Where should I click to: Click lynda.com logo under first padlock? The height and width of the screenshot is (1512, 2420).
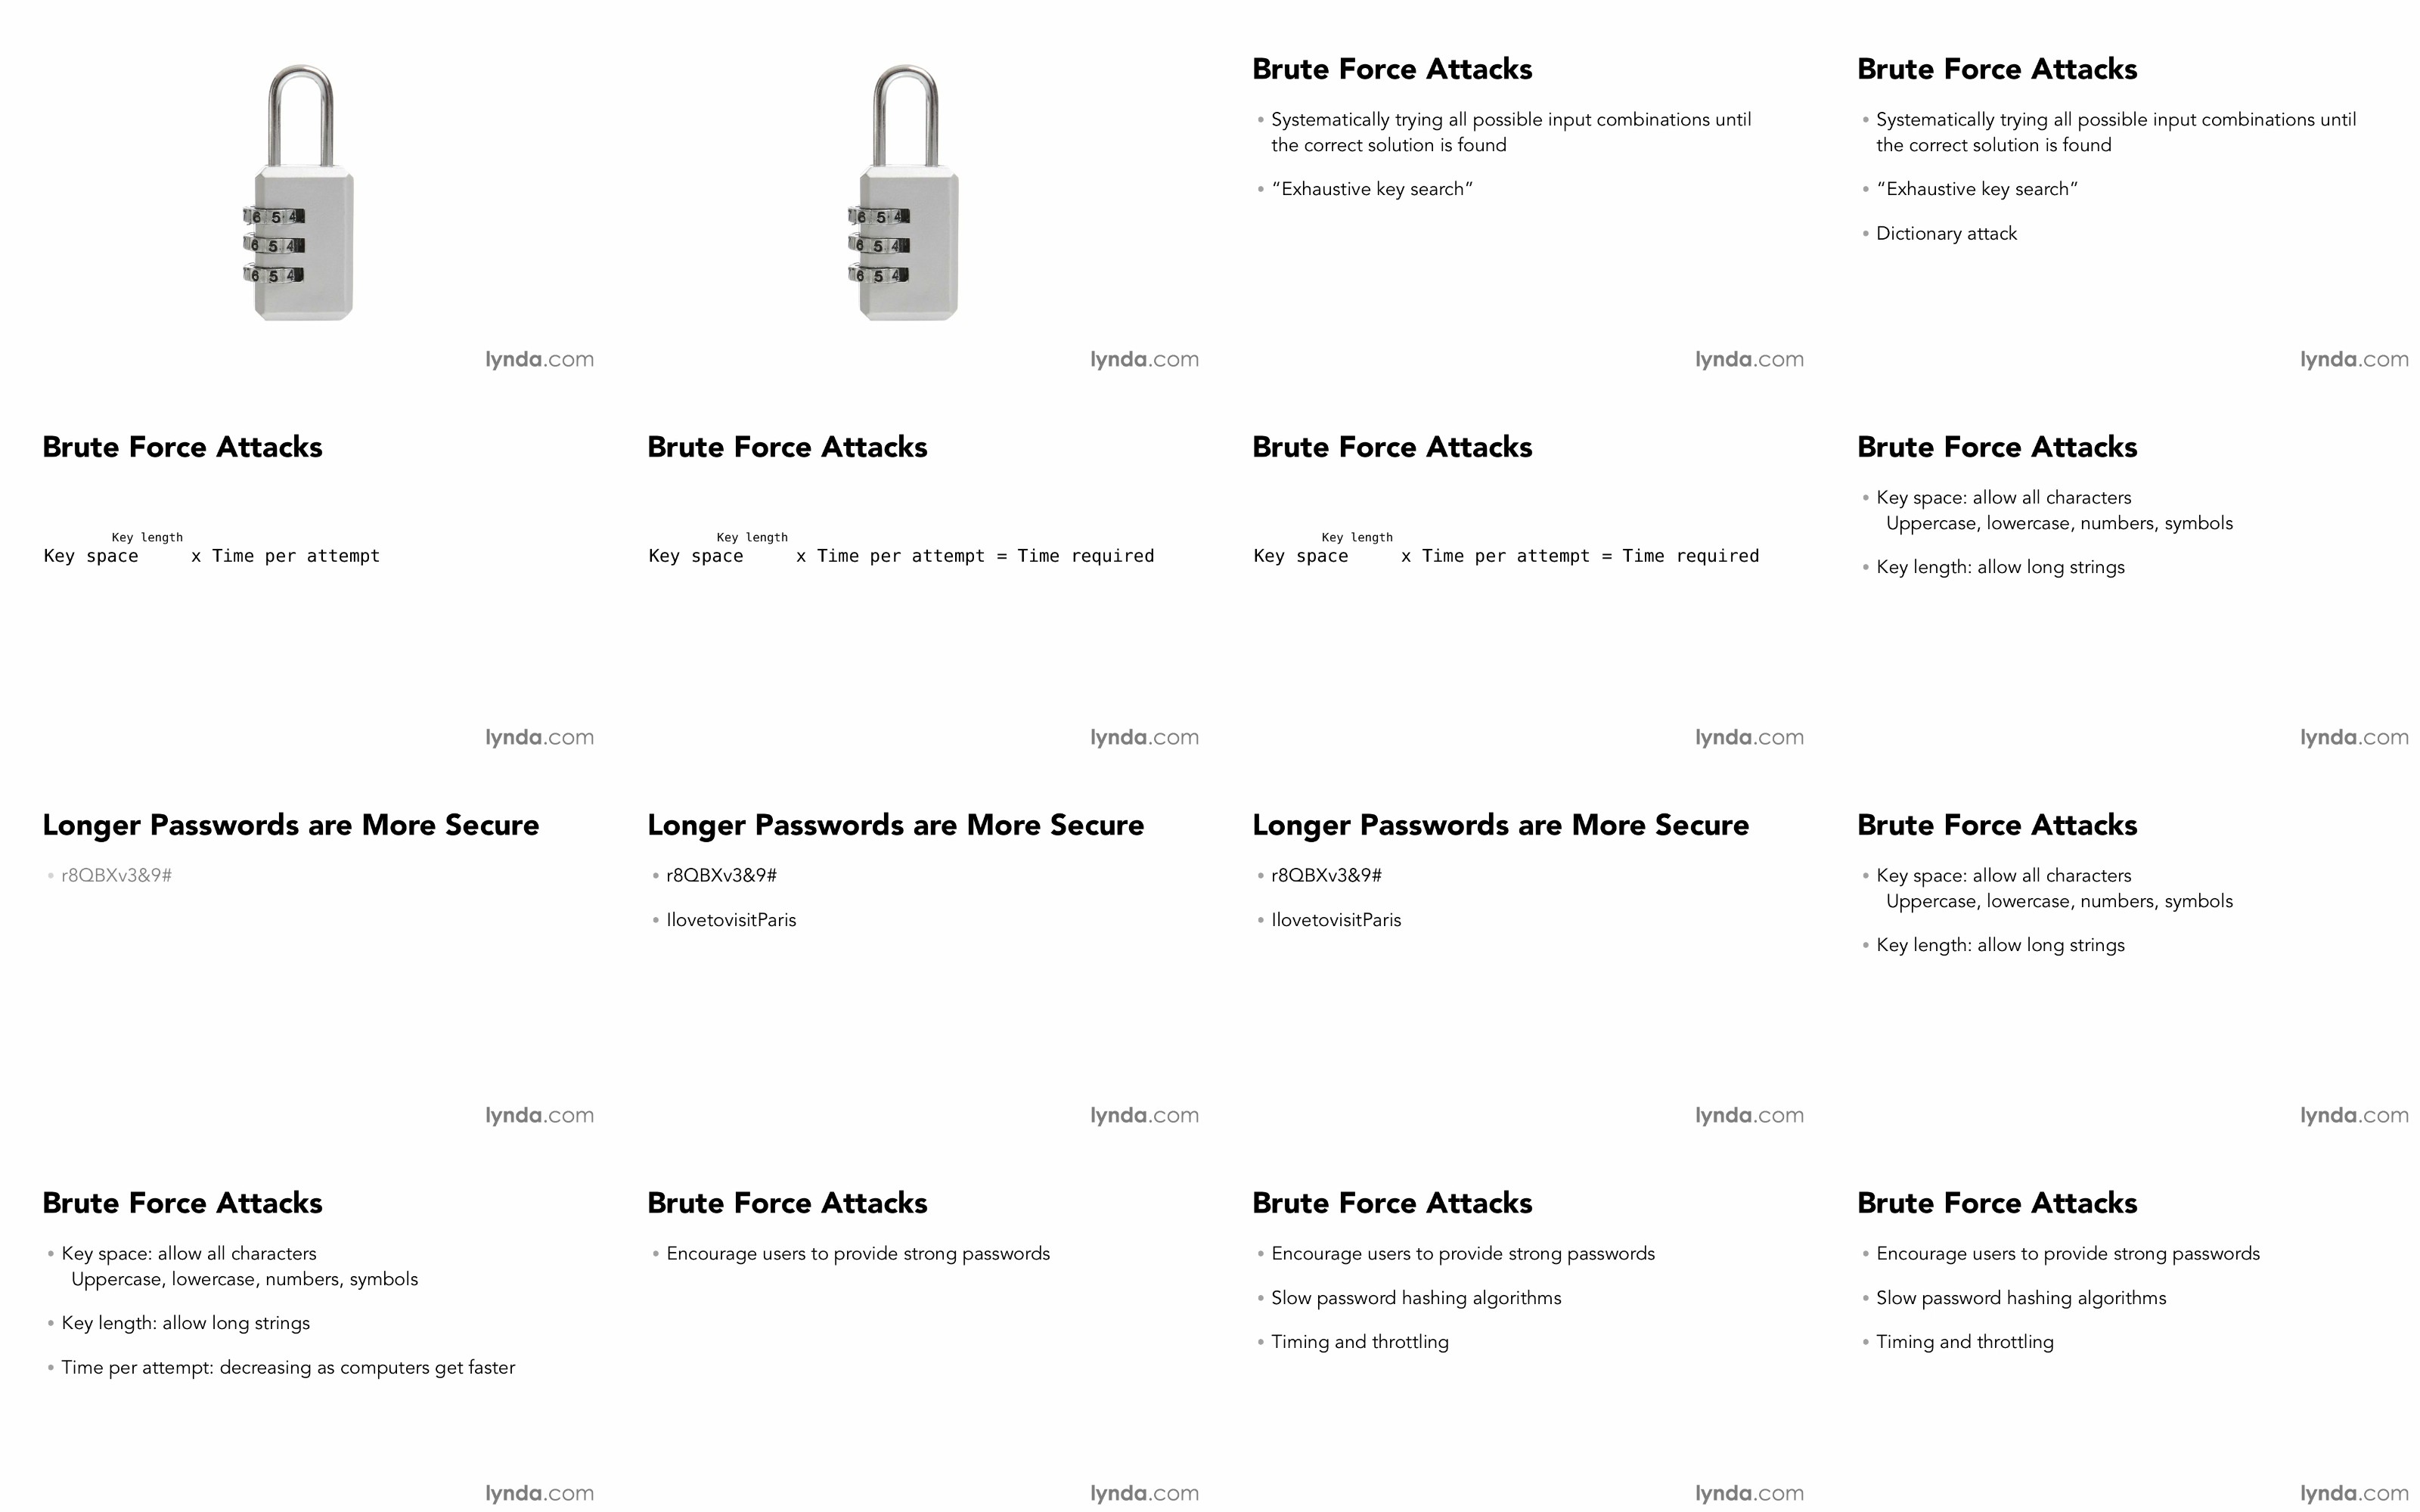pyautogui.click(x=540, y=359)
